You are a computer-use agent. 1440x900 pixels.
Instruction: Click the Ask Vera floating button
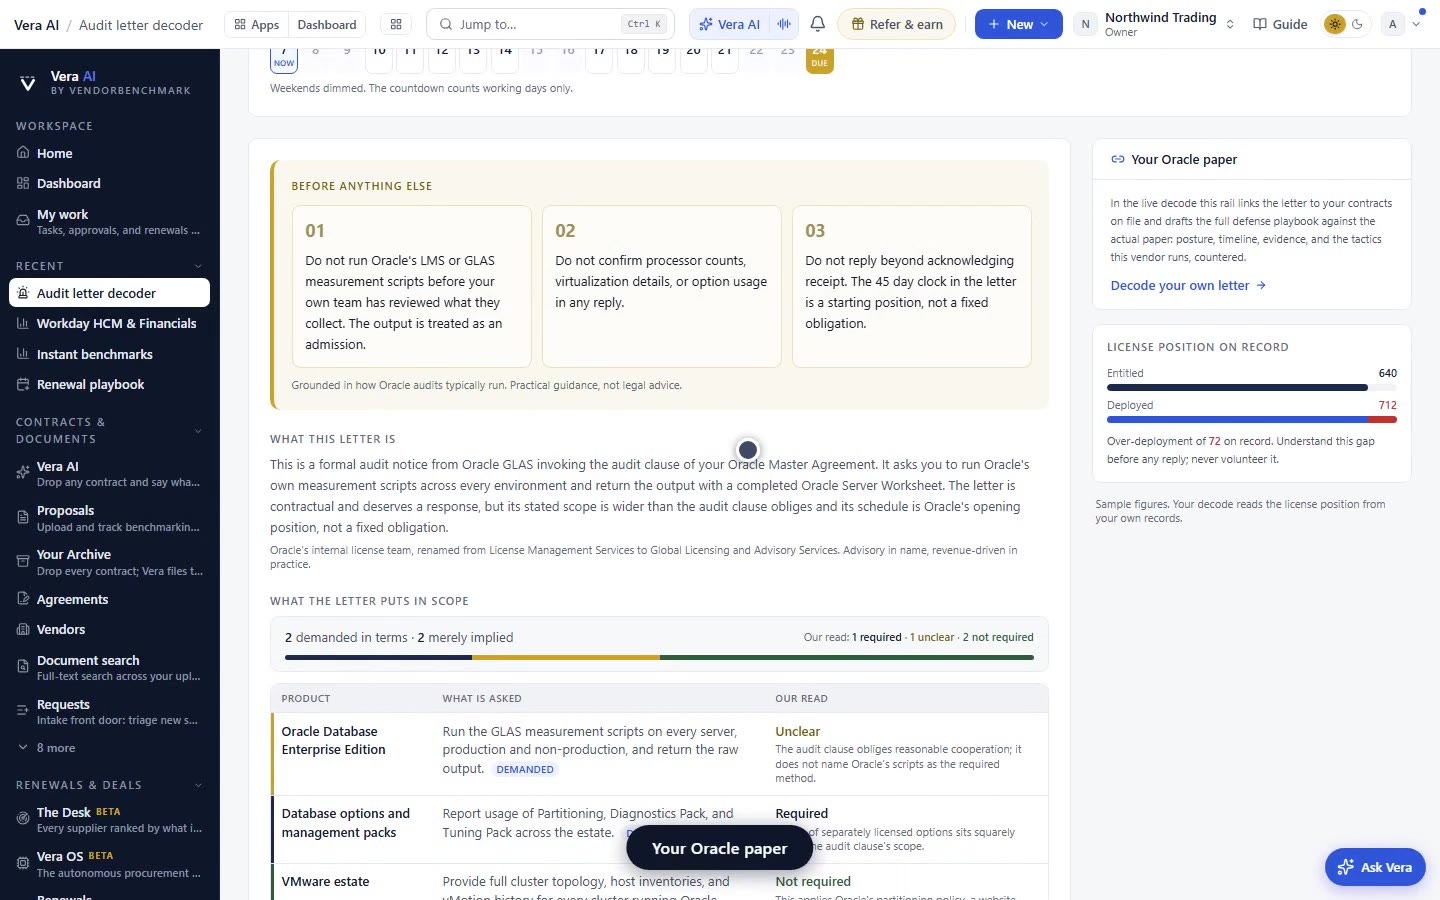tap(1375, 867)
